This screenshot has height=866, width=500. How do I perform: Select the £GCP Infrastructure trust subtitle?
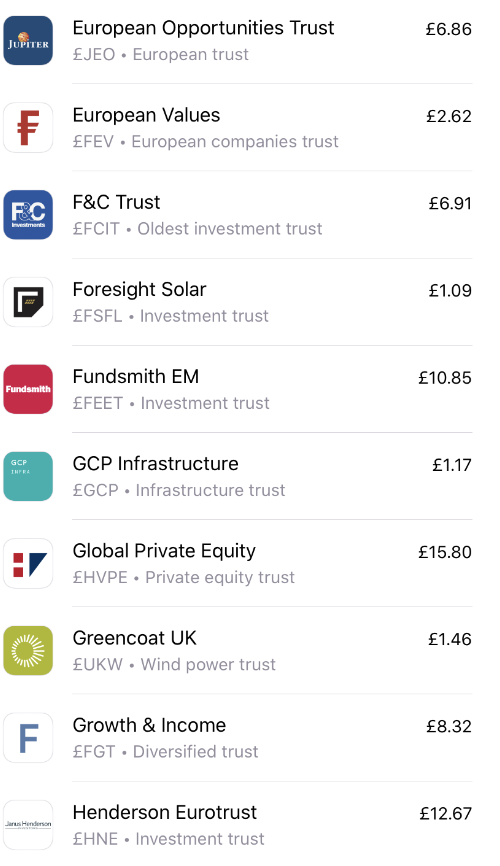[179, 490]
